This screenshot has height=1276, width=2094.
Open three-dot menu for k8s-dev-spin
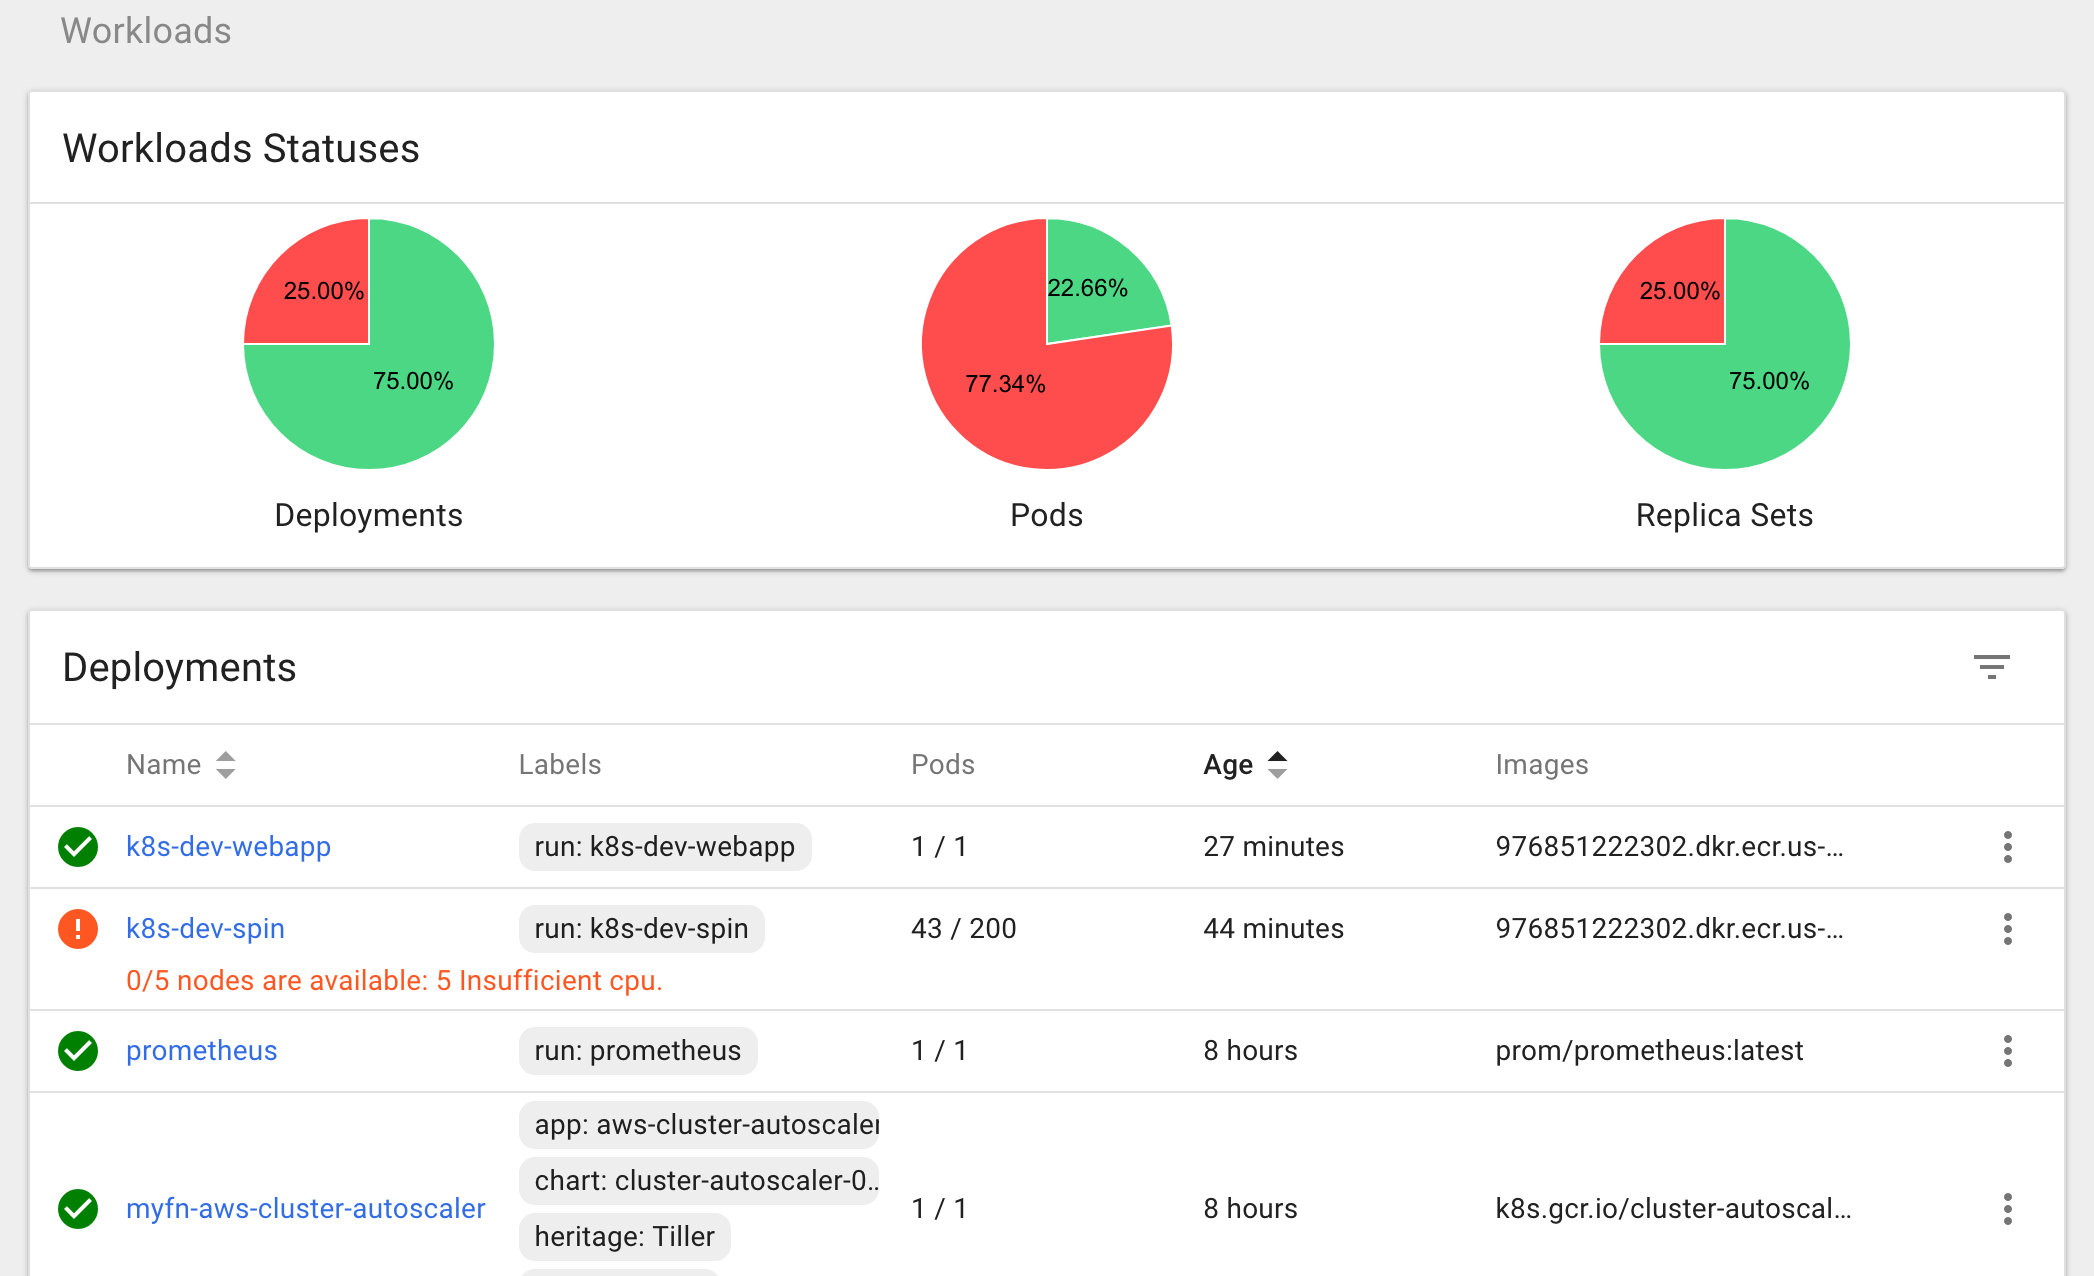click(2007, 929)
